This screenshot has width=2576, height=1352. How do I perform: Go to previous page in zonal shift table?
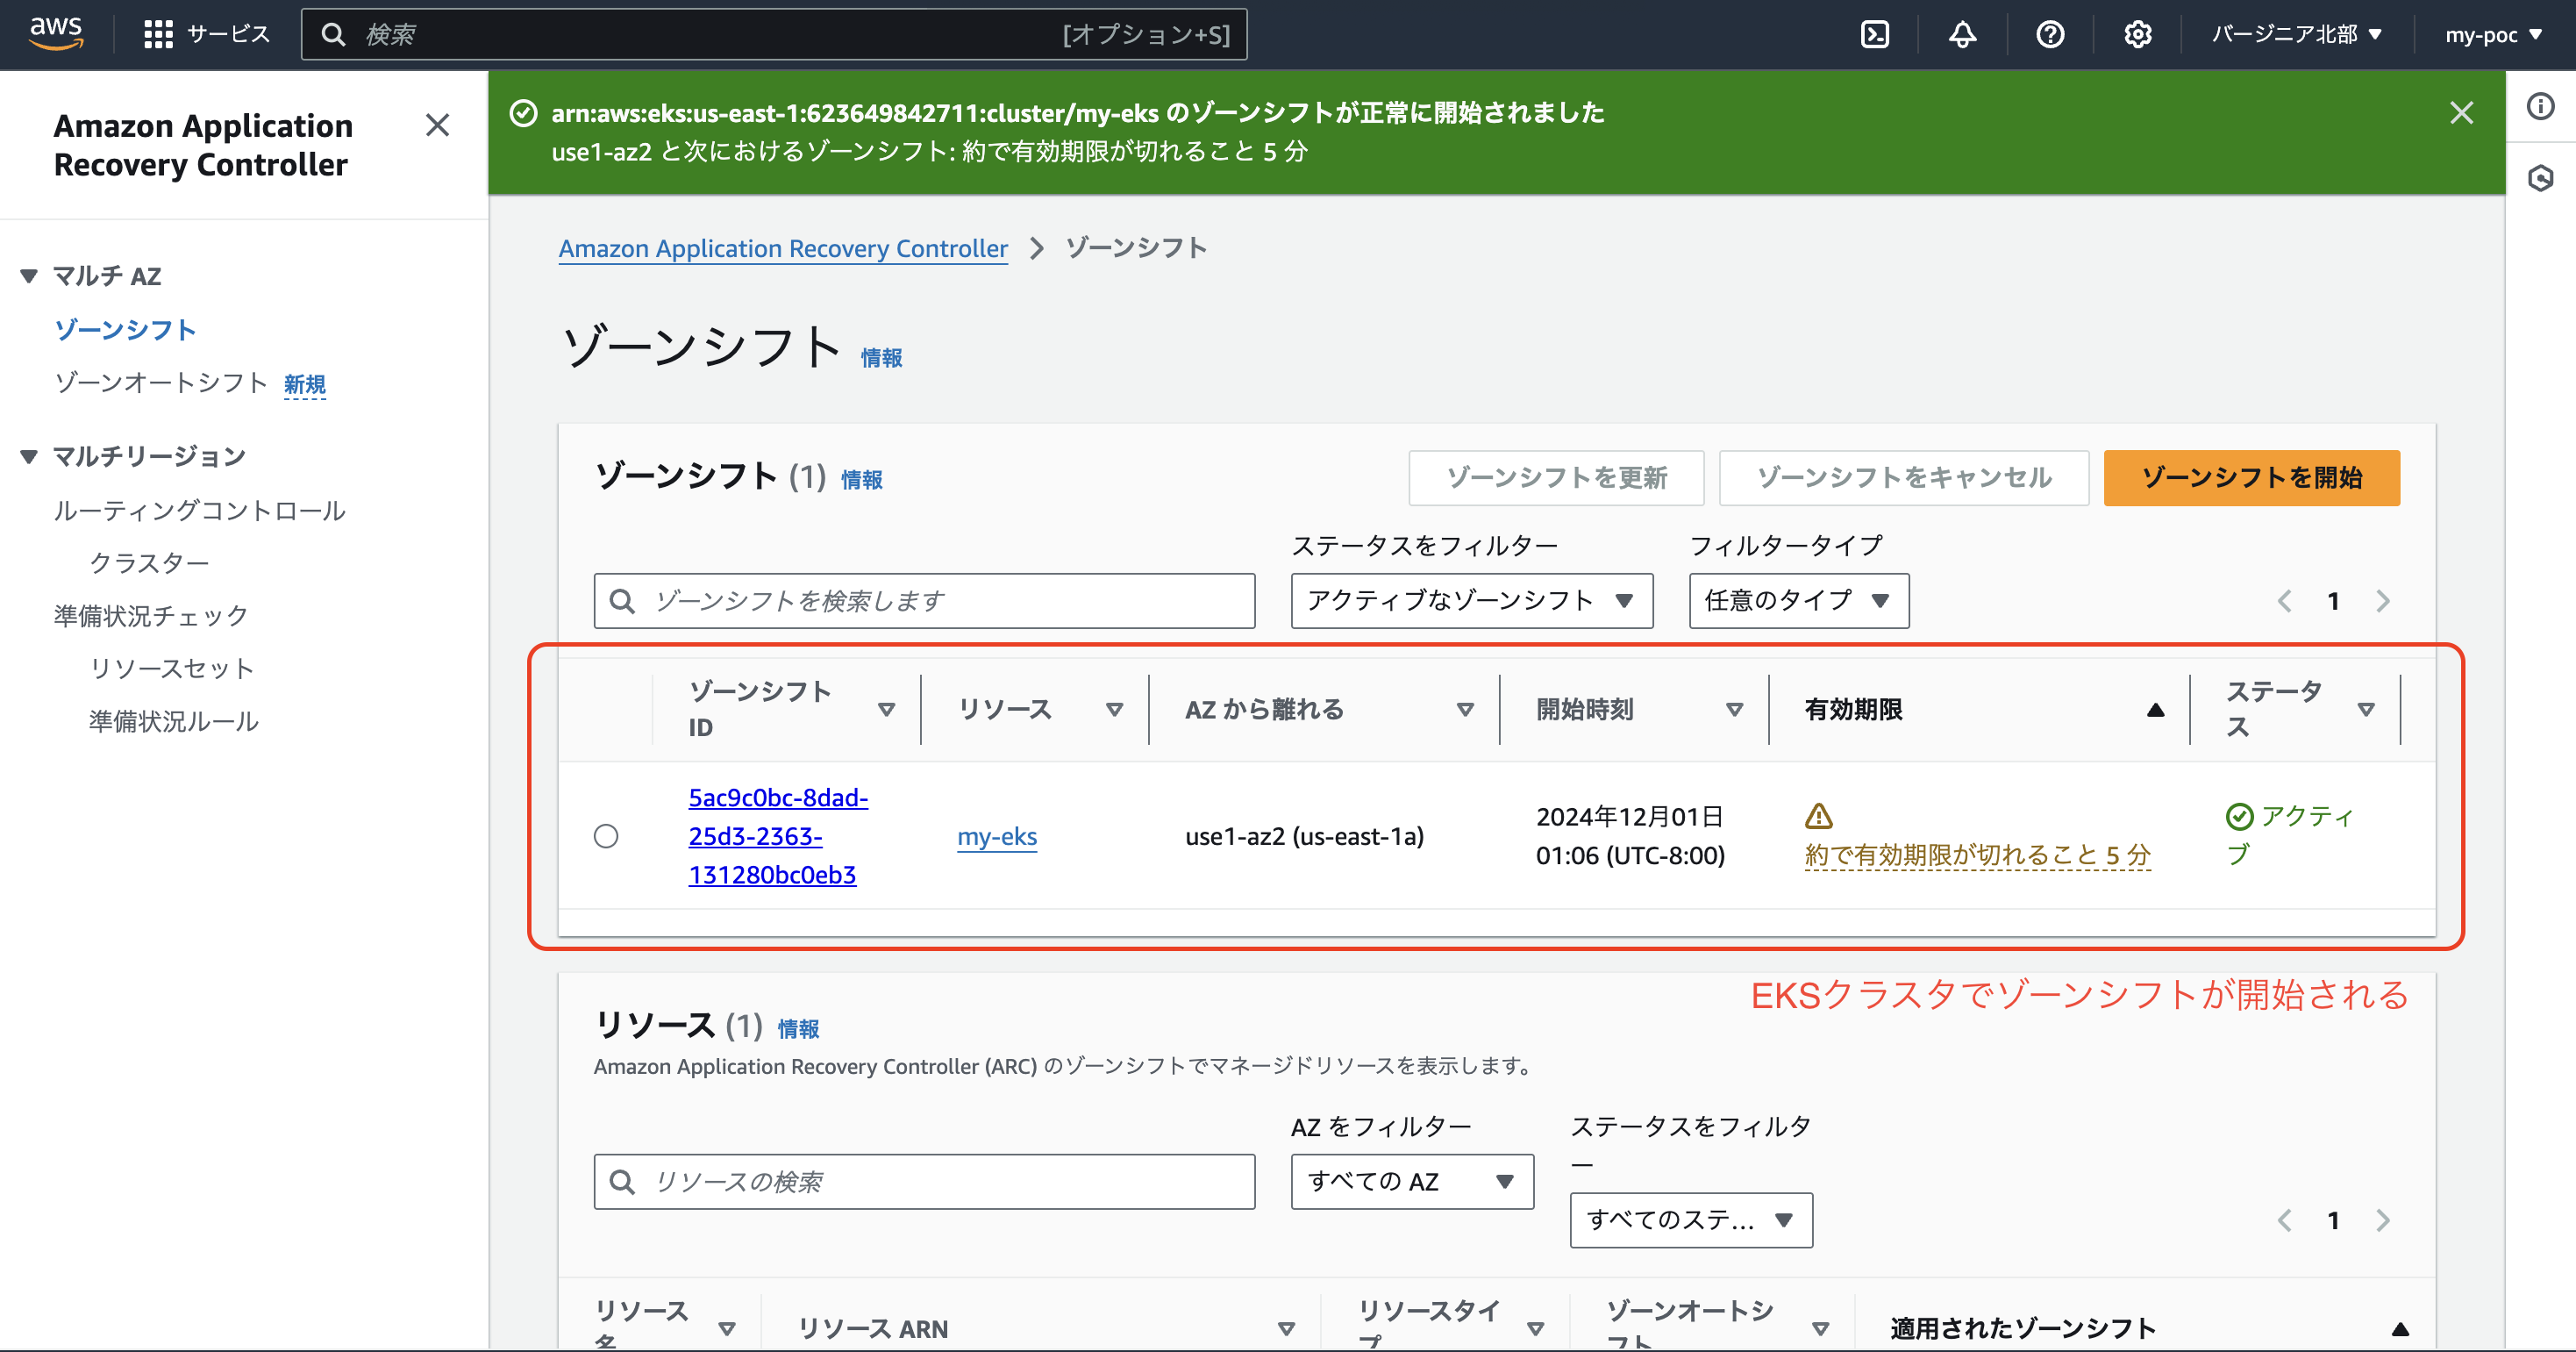(x=2285, y=601)
